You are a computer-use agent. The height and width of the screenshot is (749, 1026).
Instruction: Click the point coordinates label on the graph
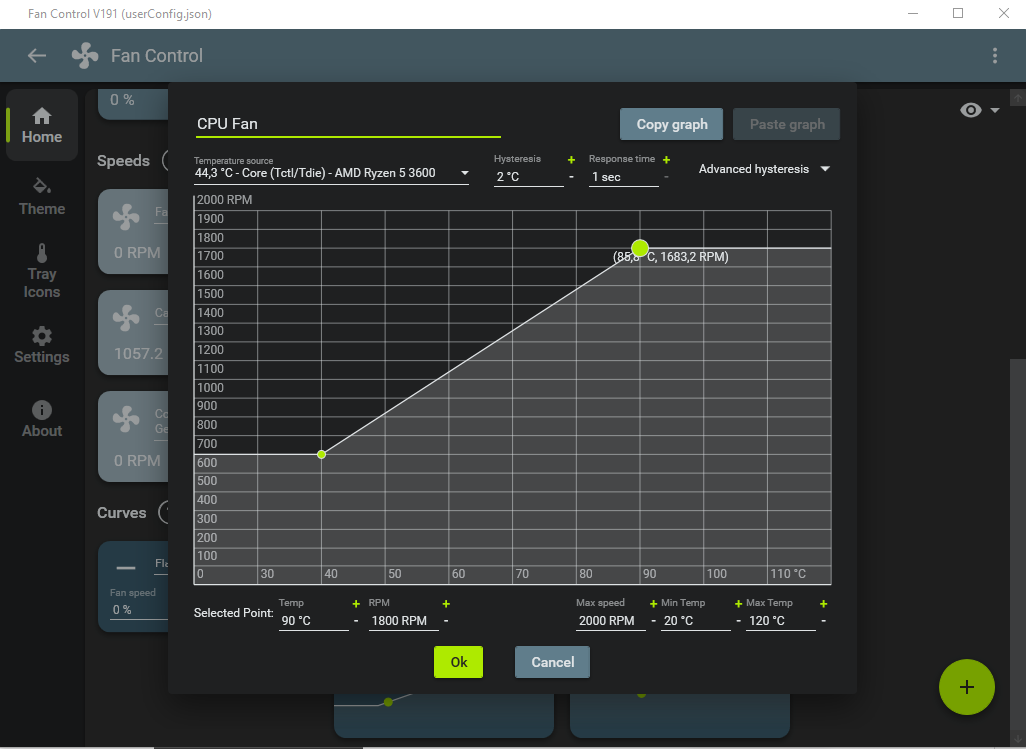671,257
